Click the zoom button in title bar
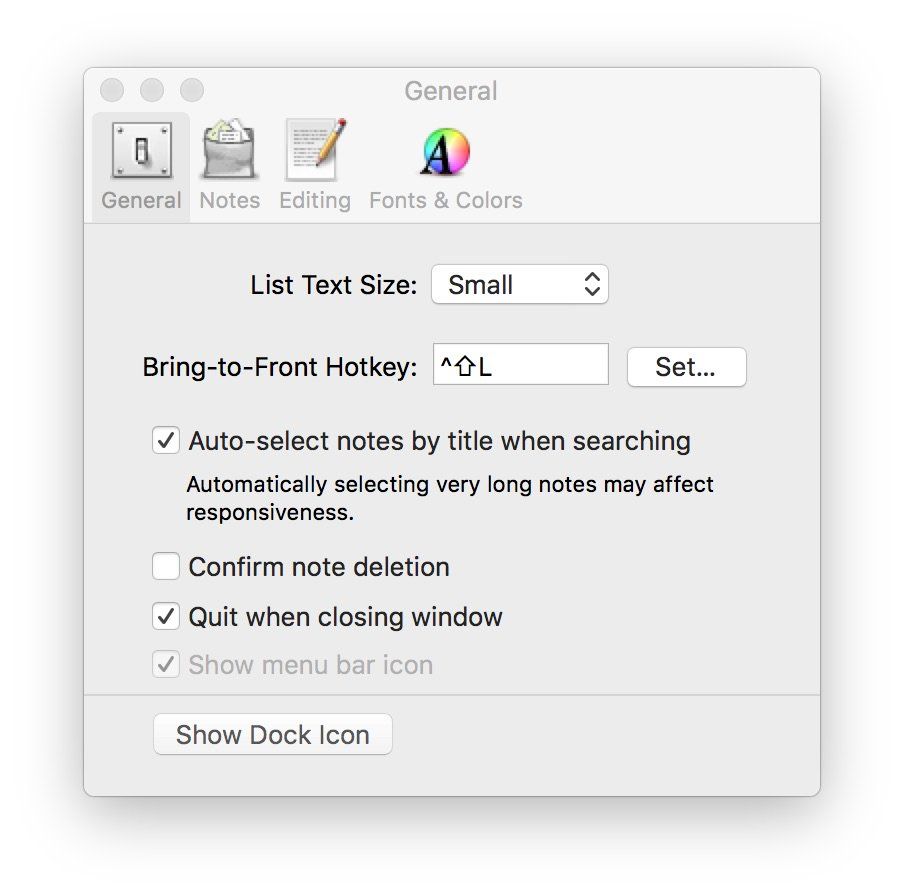This screenshot has width=904, height=896. (192, 91)
